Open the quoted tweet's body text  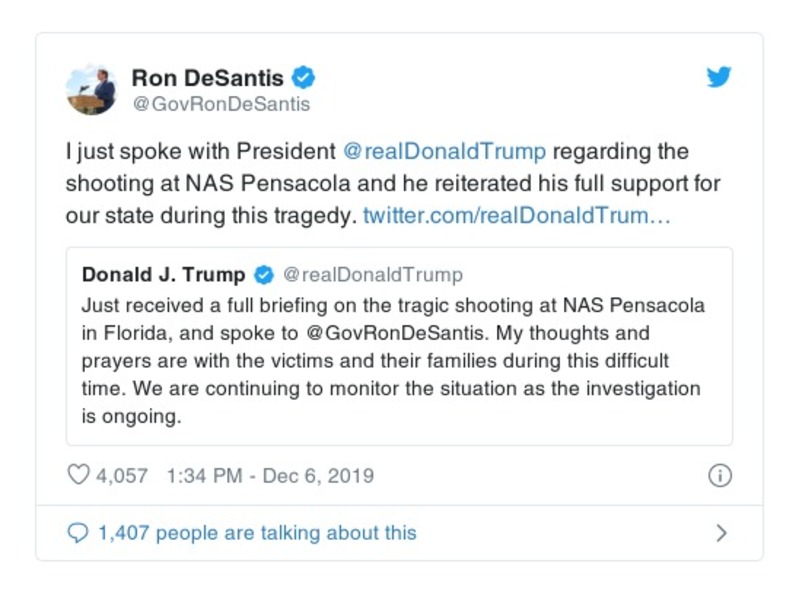(390, 360)
